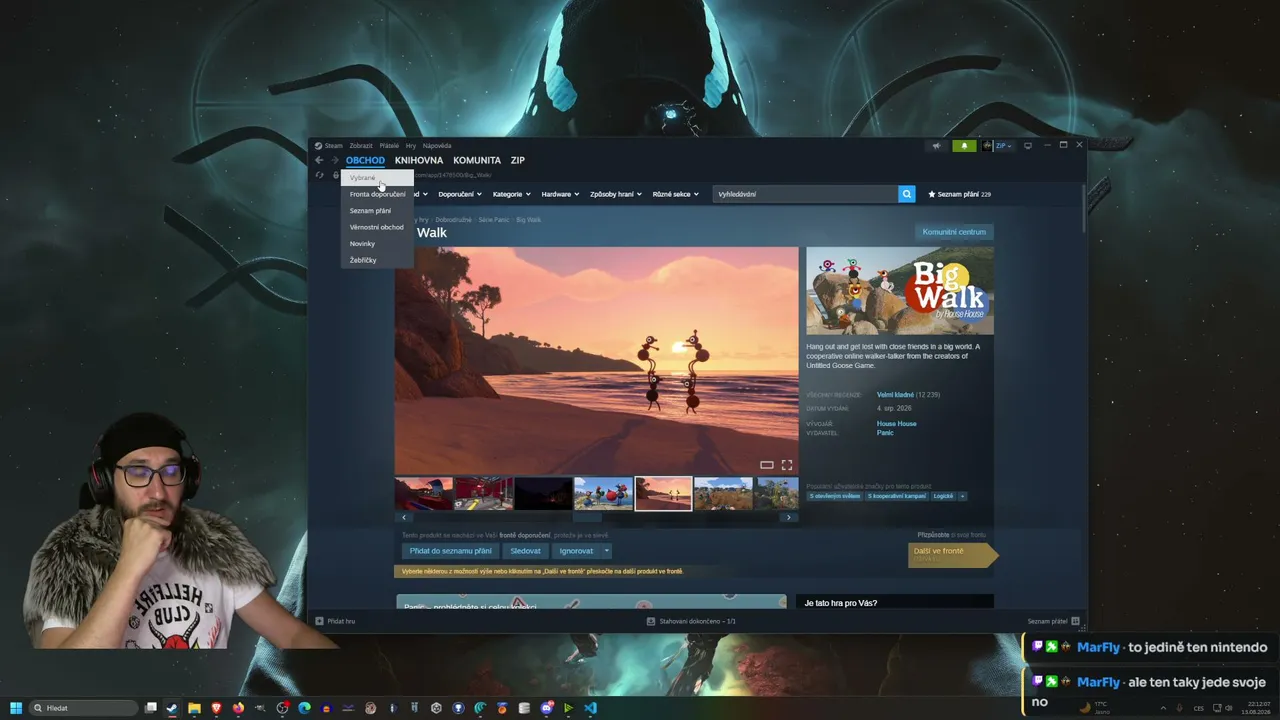Open the House House developer link
The width and height of the screenshot is (1280, 720).
coord(897,424)
